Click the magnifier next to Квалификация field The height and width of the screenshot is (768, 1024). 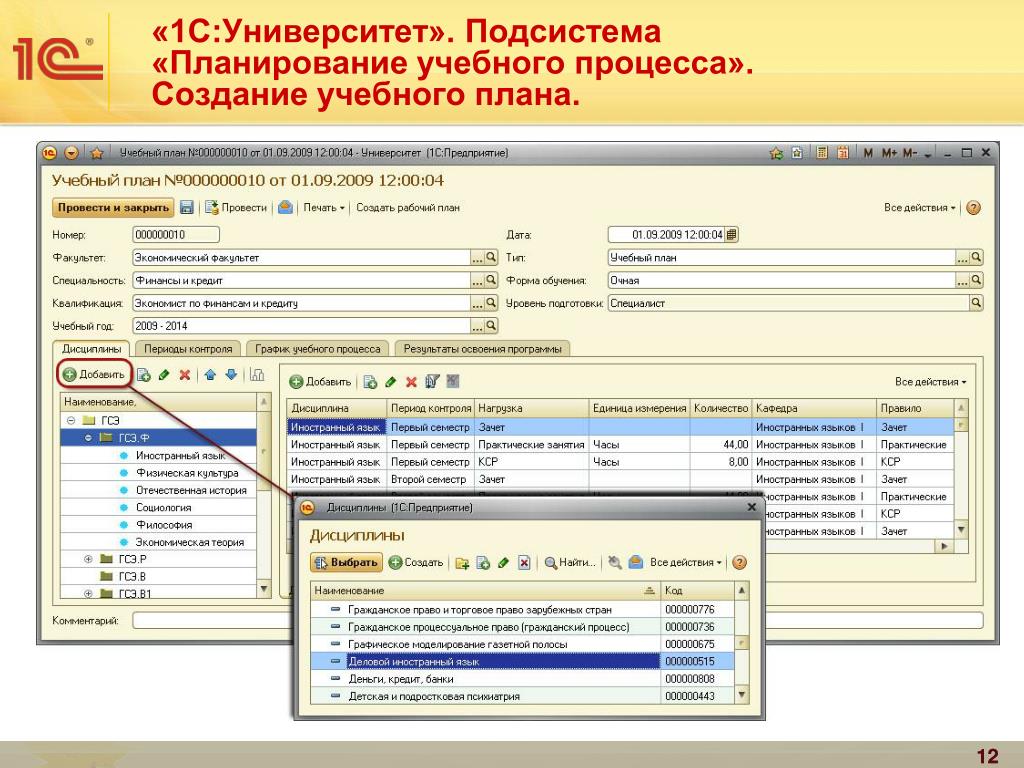(491, 303)
